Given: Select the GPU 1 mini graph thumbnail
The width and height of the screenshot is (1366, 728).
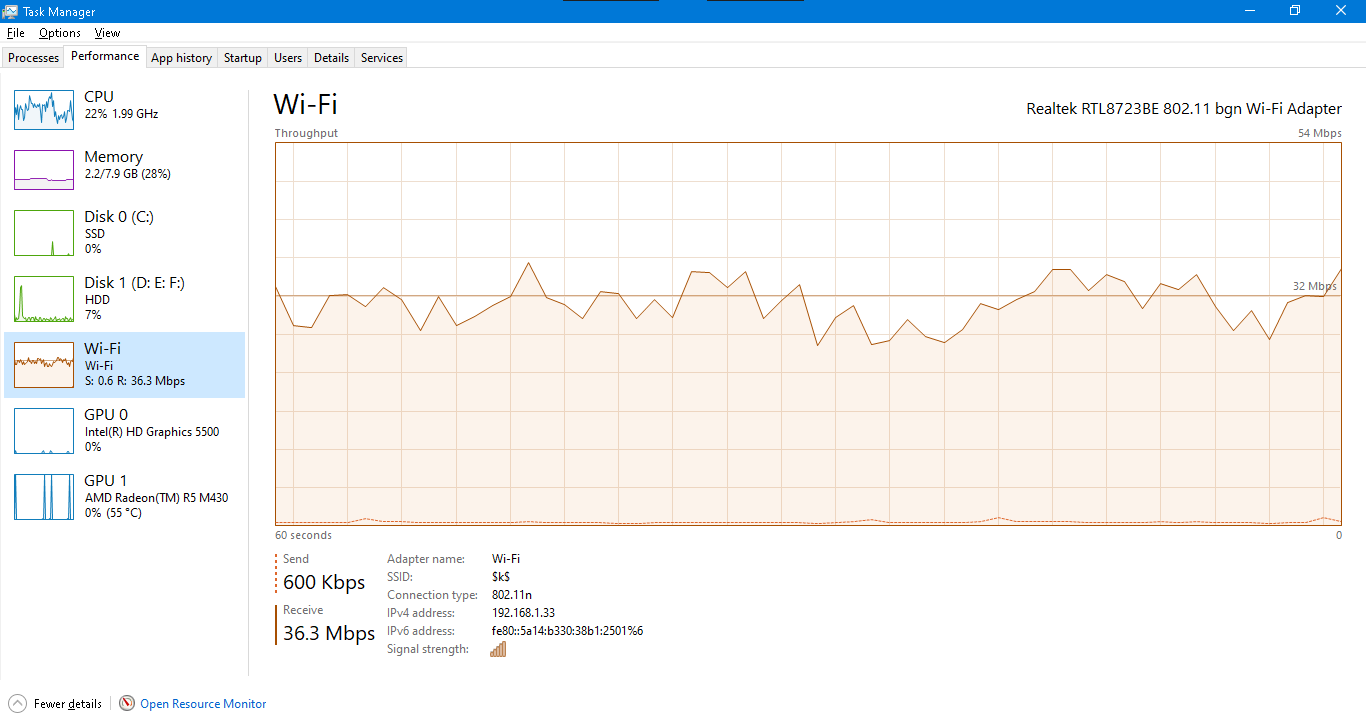Looking at the screenshot, I should (44, 496).
